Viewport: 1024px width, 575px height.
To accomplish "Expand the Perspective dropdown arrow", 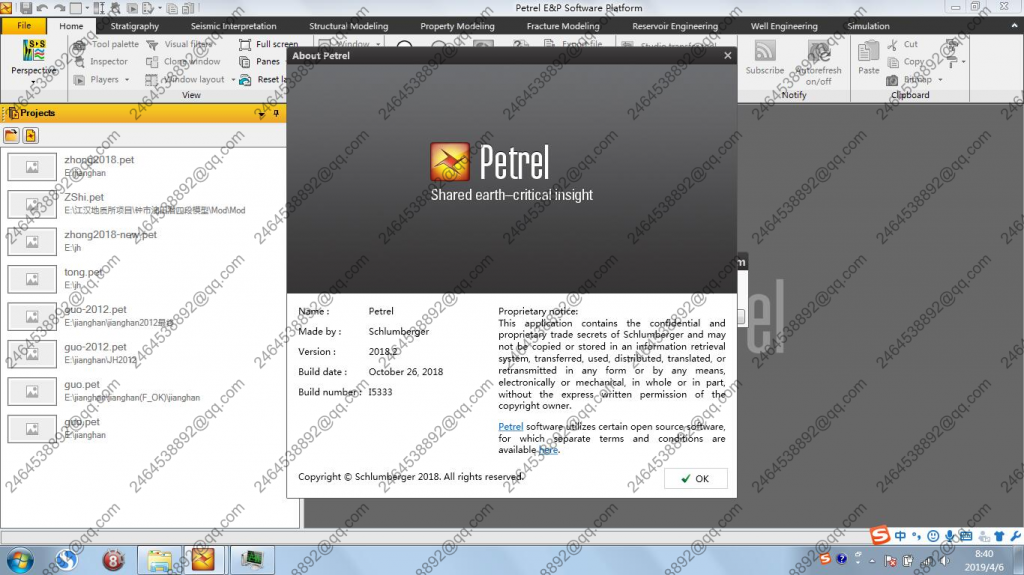I will [33, 82].
